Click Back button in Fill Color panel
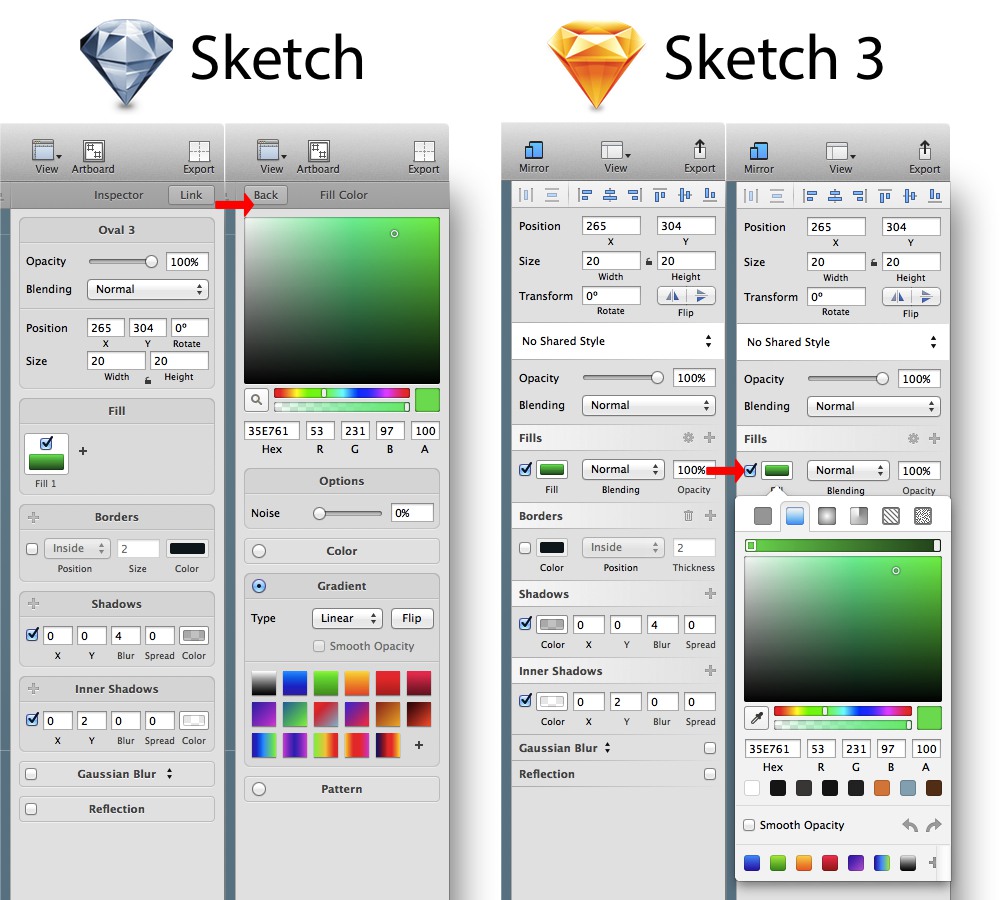Viewport: 1000px width, 900px height. 266,195
